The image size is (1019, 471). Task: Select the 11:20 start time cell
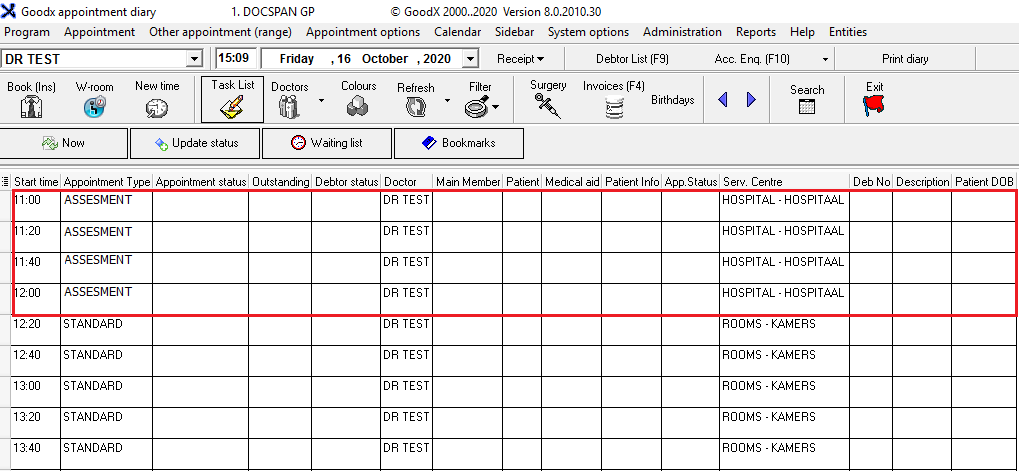tap(36, 236)
